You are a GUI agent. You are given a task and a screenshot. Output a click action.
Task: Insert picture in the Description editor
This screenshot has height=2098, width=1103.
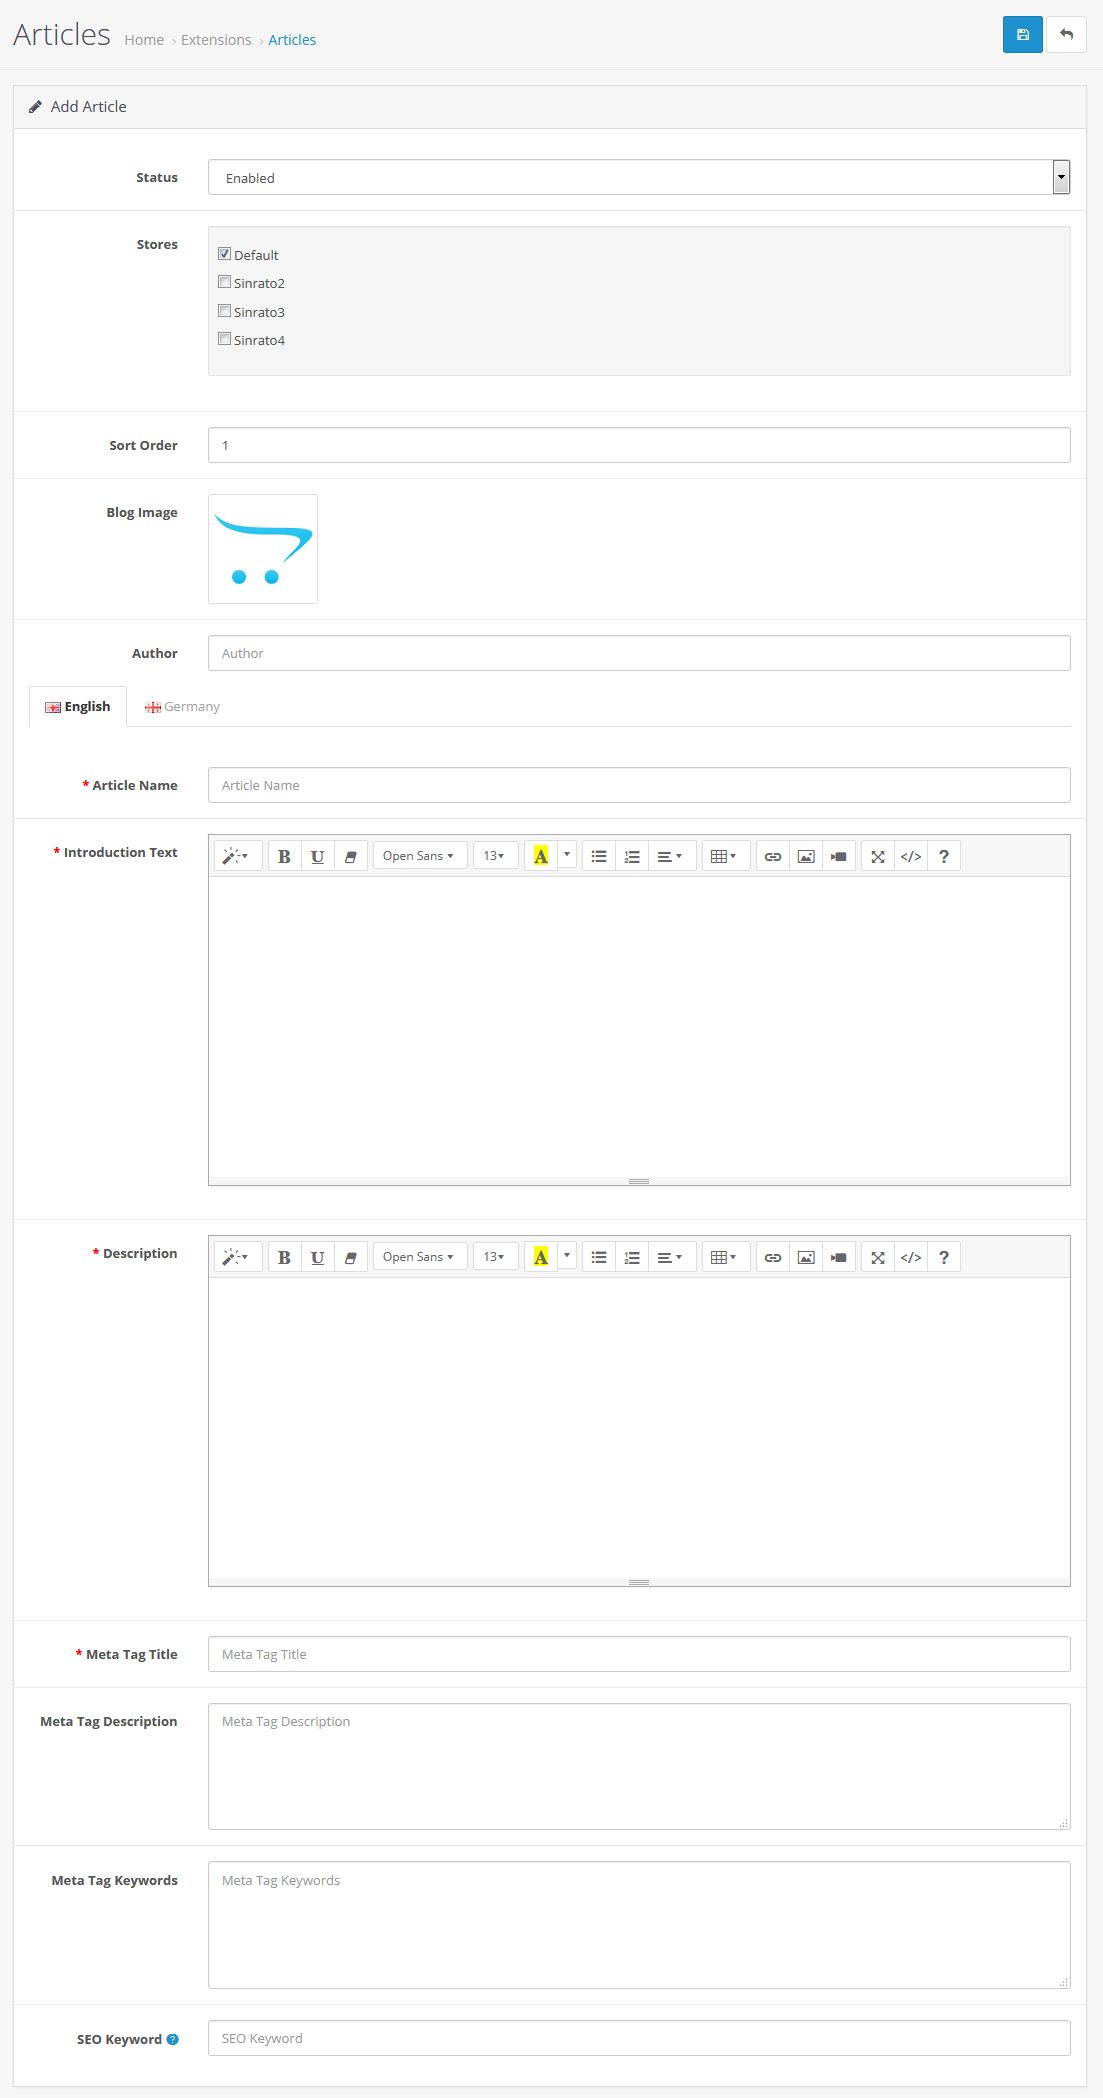coord(806,1257)
